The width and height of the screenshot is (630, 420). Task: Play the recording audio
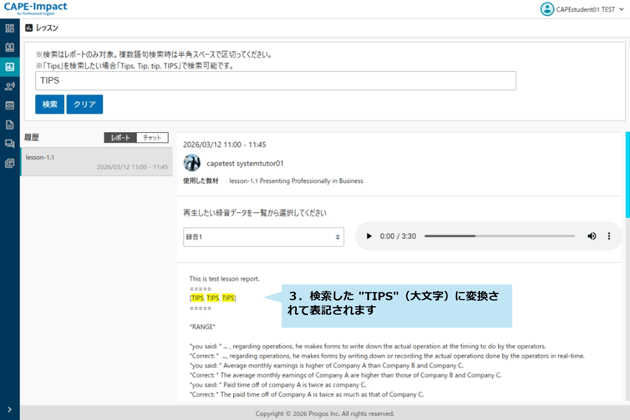click(x=368, y=236)
